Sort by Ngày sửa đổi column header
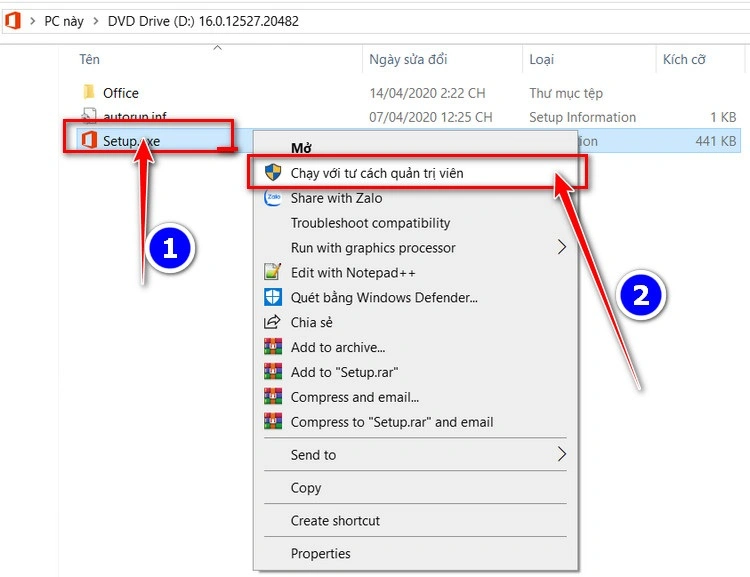Viewport: 750px width, 577px height. pos(407,60)
